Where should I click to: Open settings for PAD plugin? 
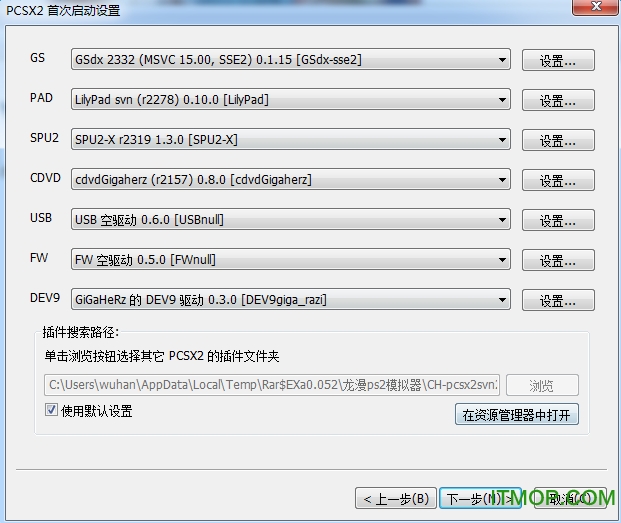tap(558, 100)
